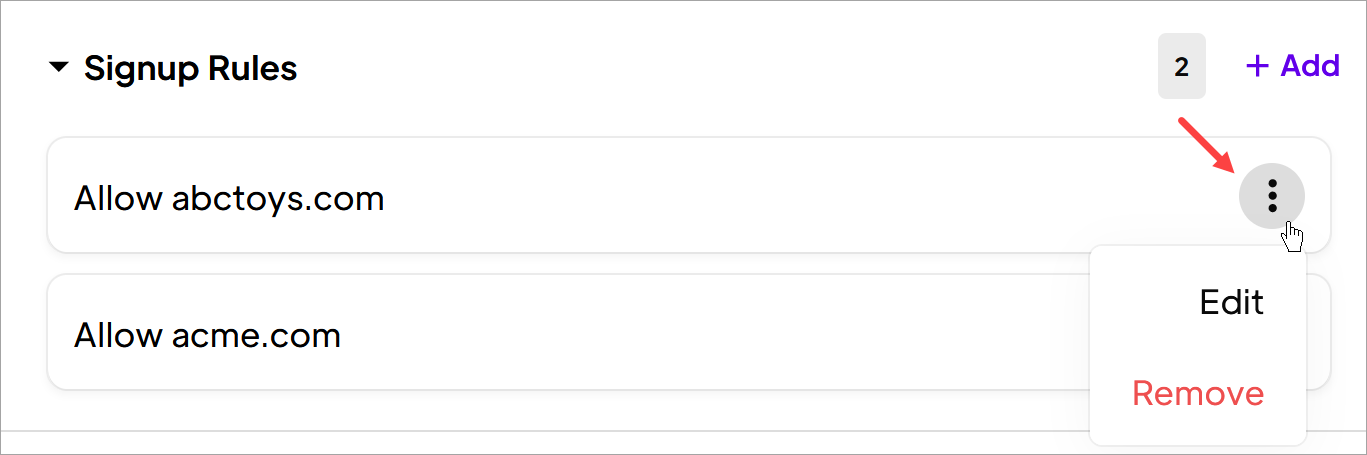
Task: Click the hand cursor under the three-dot button
Action: [1293, 238]
